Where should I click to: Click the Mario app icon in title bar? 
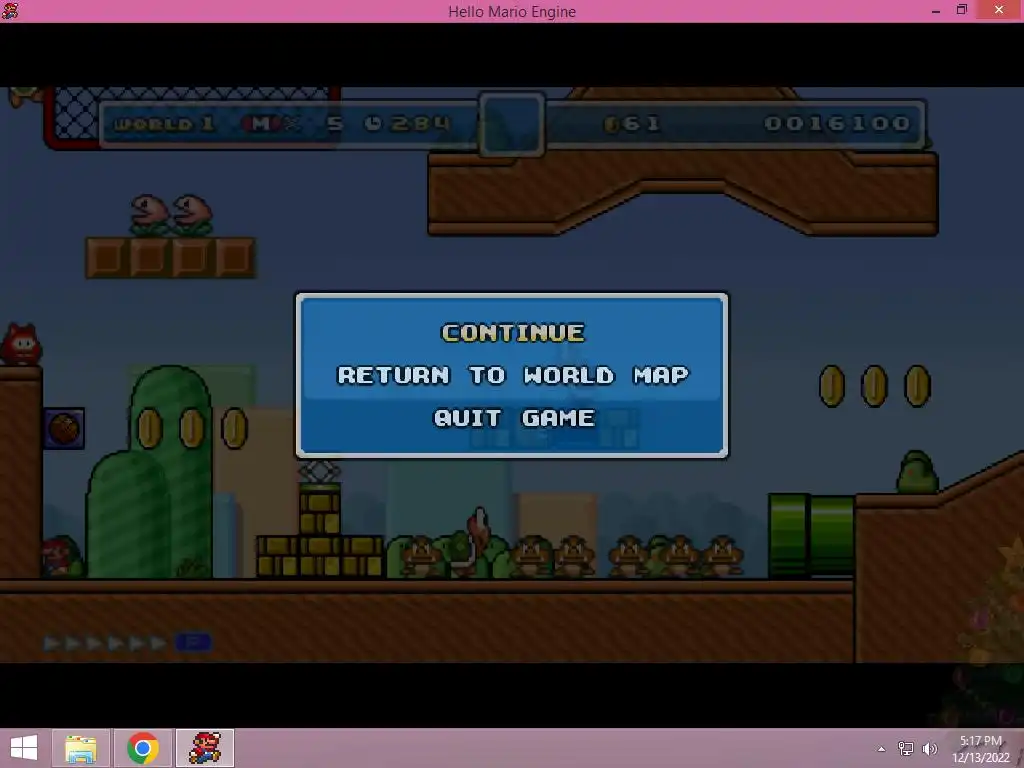click(10, 11)
